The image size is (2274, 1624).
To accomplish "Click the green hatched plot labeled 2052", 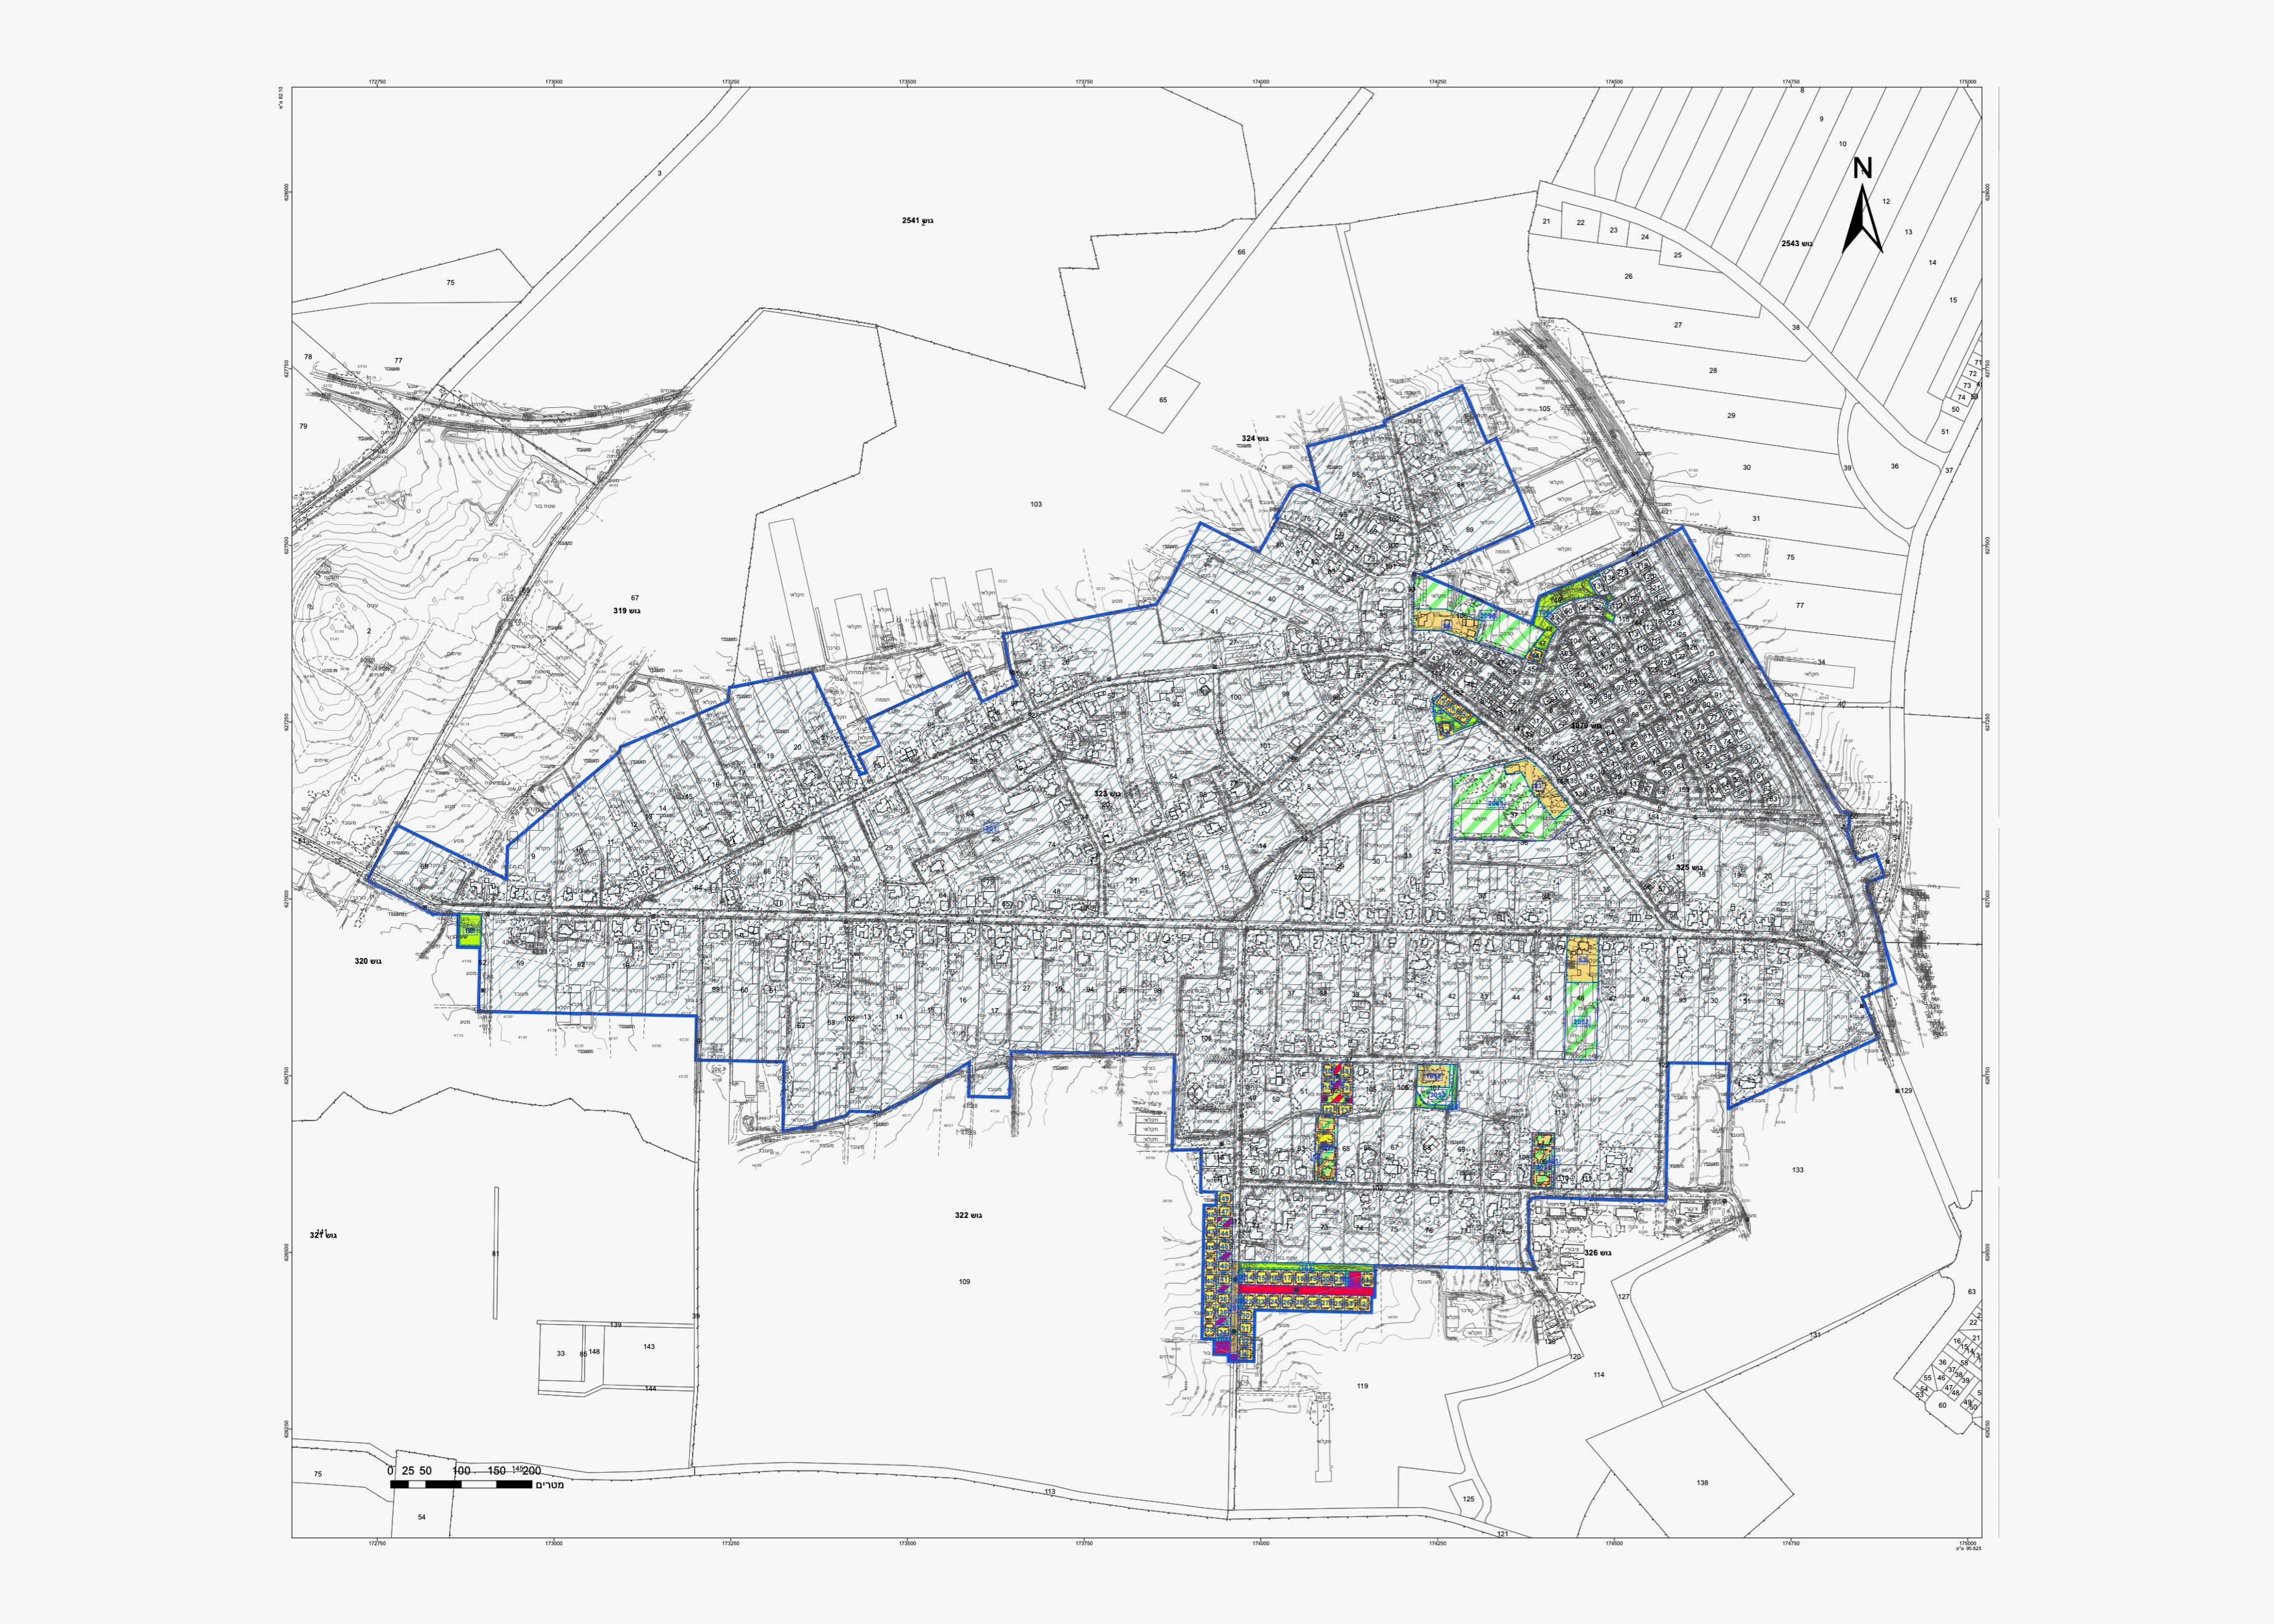I will (1580, 1022).
